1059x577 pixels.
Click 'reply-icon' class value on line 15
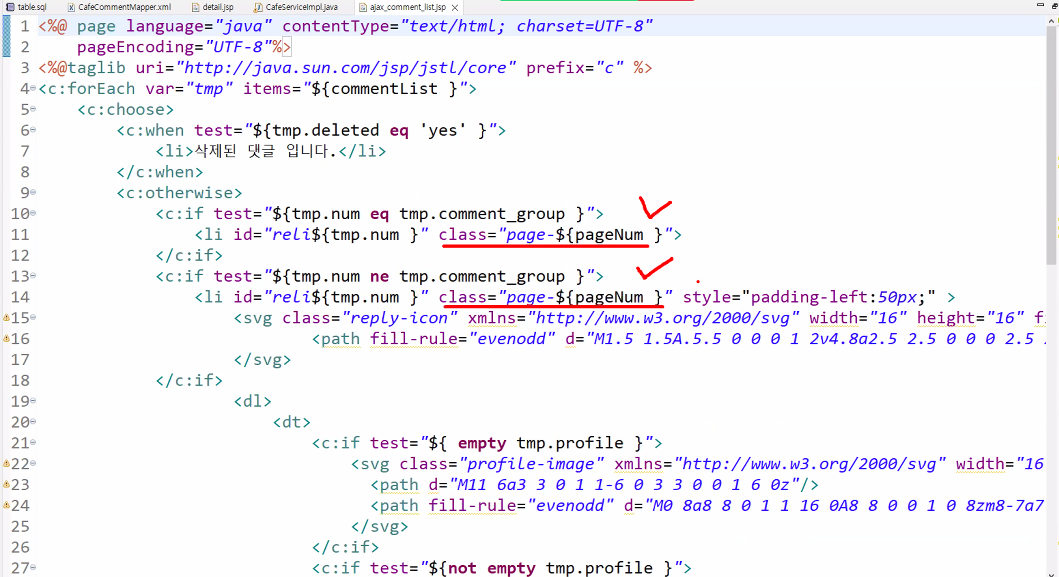(398, 318)
